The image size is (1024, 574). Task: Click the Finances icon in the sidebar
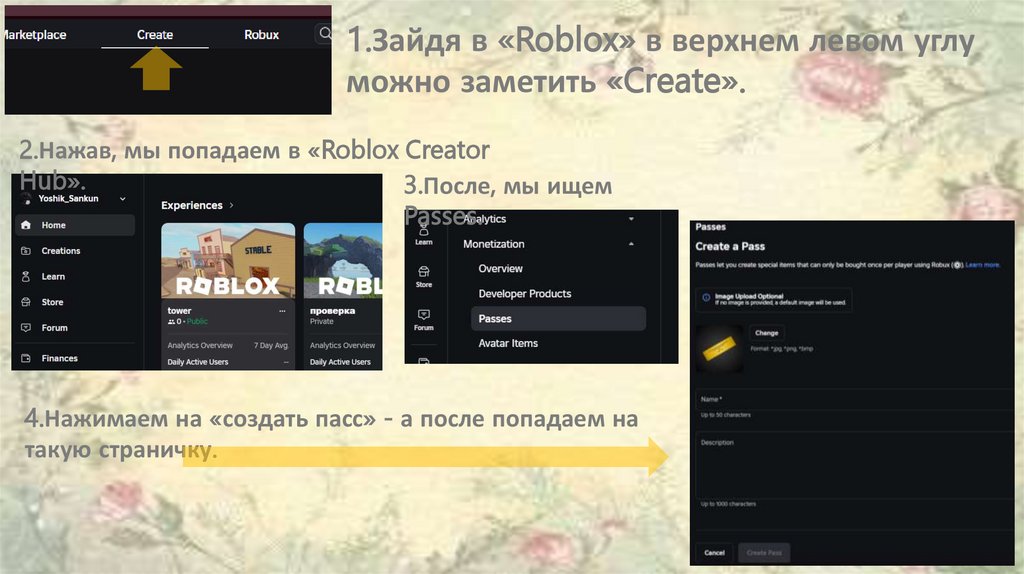tap(26, 358)
